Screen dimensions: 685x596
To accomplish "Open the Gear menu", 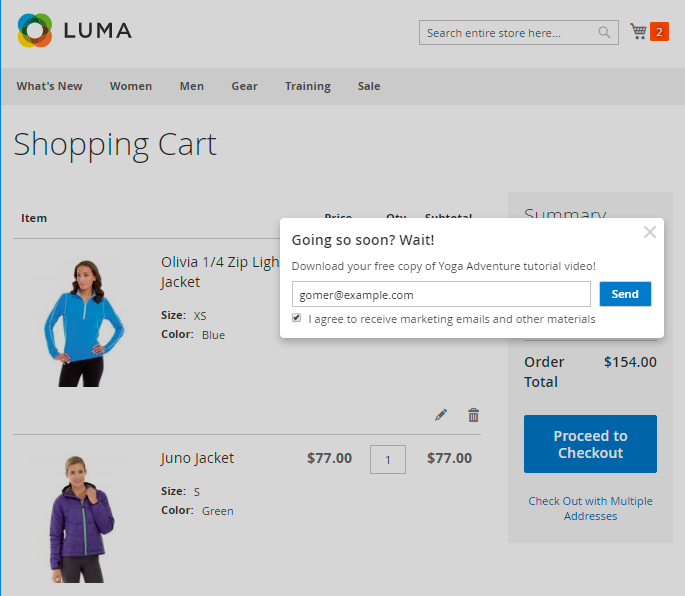I will tap(244, 86).
